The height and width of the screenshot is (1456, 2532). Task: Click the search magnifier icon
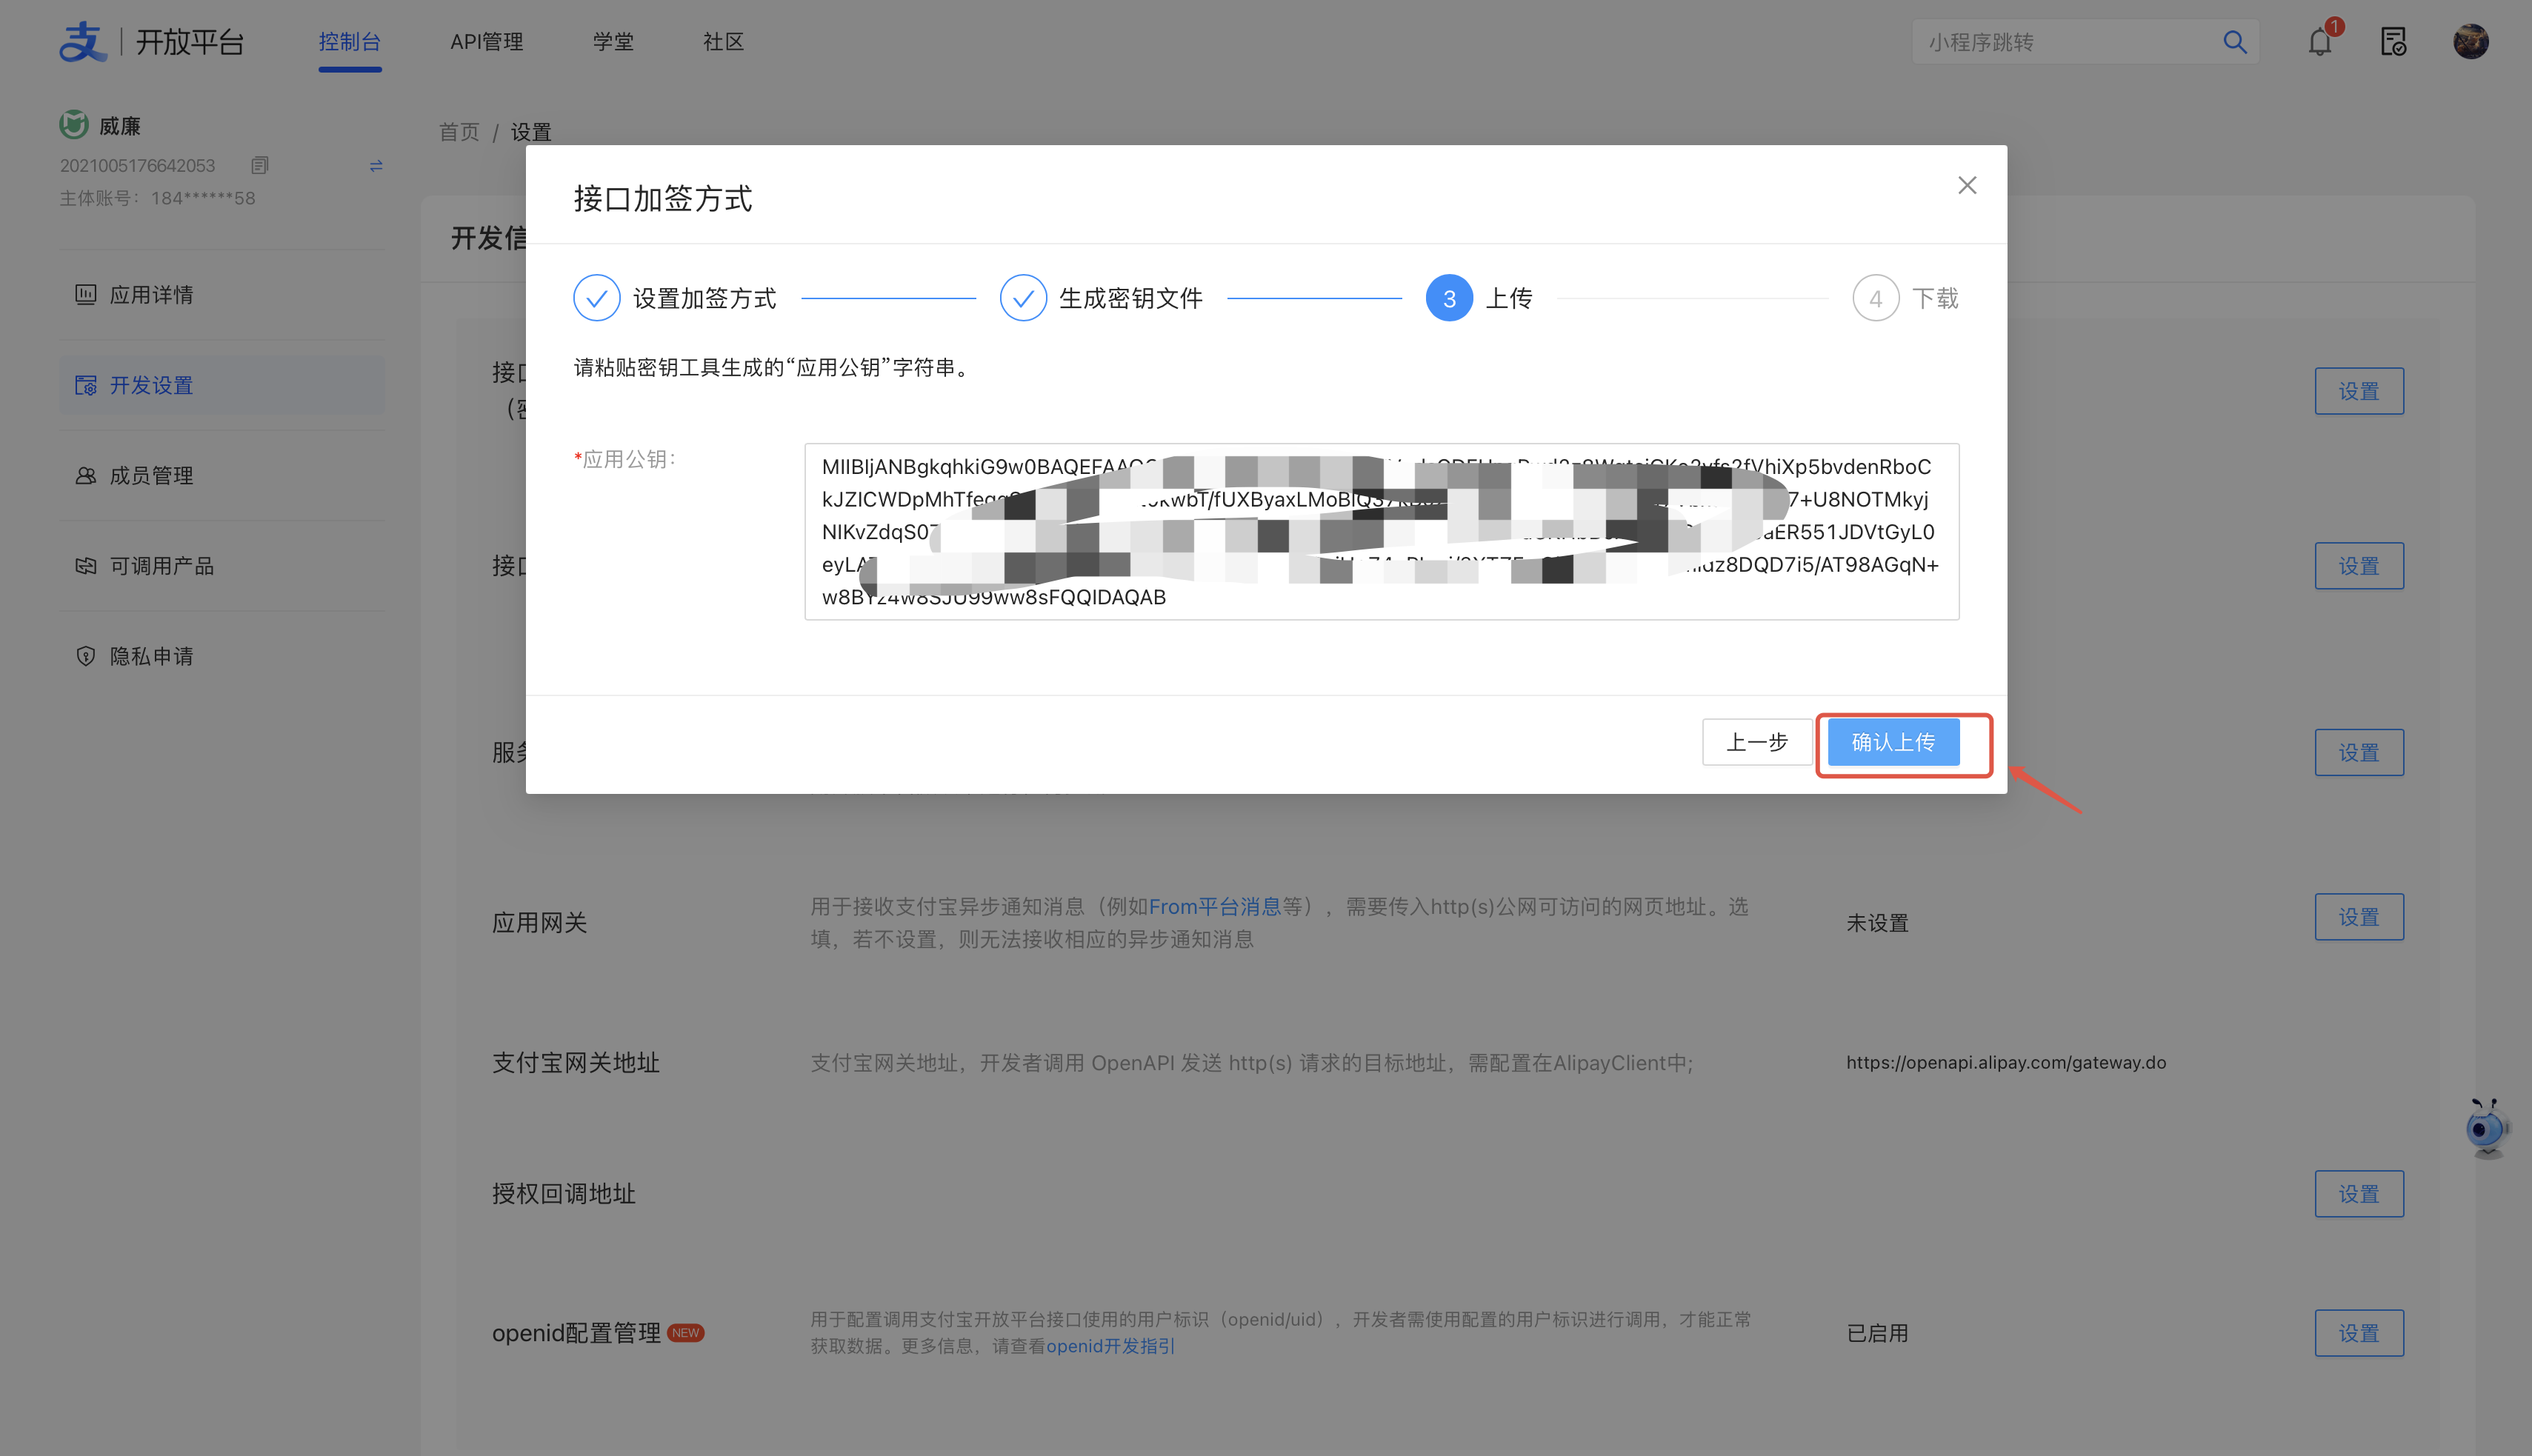click(2234, 42)
